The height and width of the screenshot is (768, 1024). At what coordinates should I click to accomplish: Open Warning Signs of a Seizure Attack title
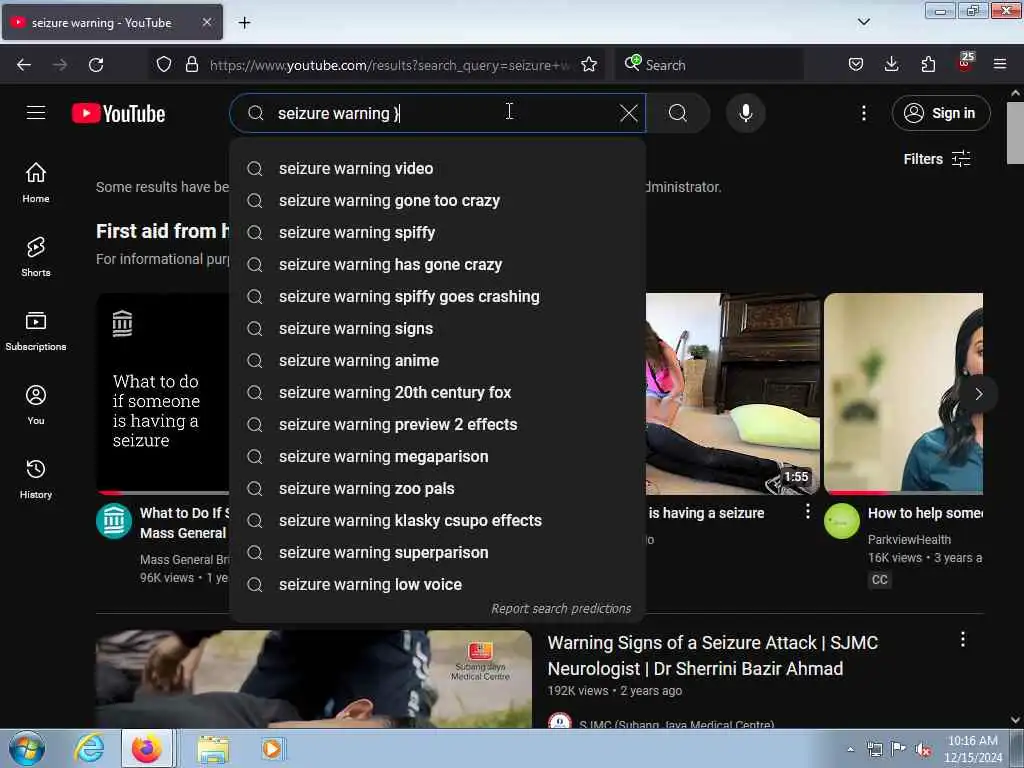(712, 656)
